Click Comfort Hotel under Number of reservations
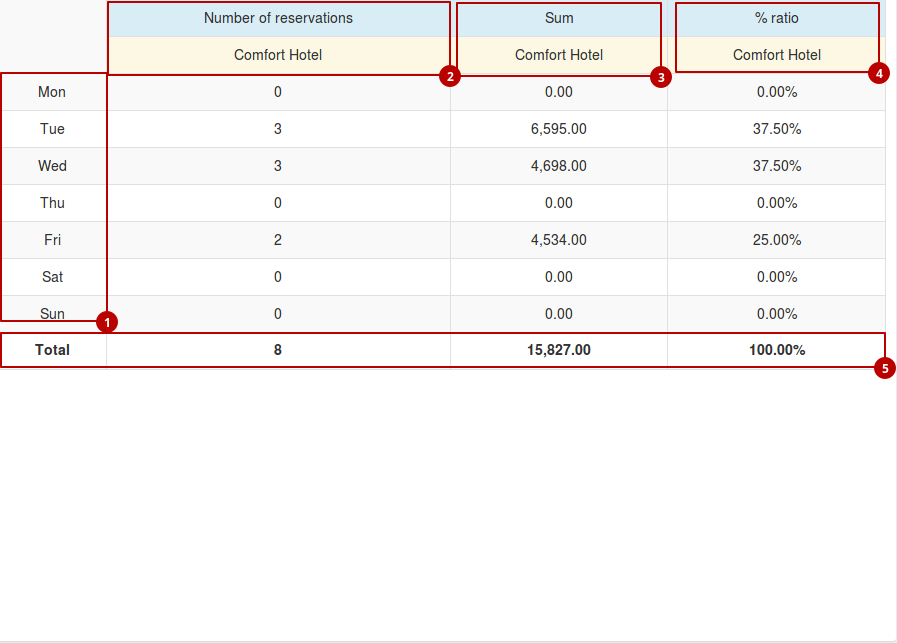The height and width of the screenshot is (643, 897). pos(278,55)
